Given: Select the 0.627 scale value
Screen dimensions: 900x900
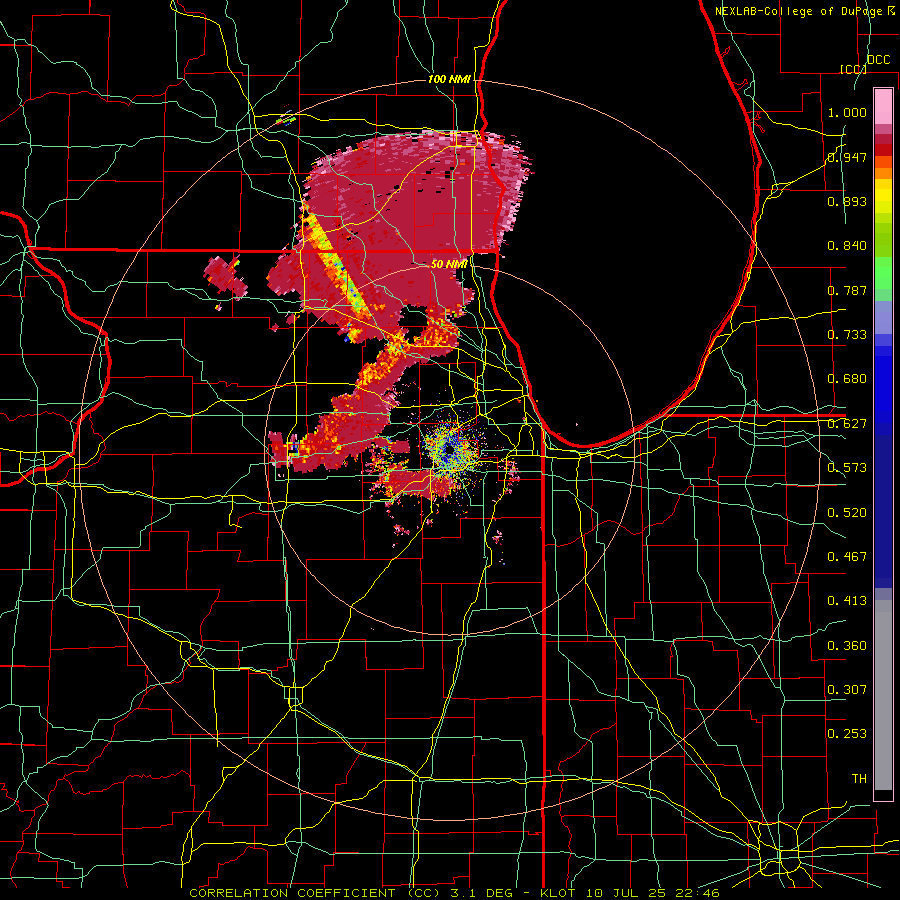Looking at the screenshot, I should point(847,424).
